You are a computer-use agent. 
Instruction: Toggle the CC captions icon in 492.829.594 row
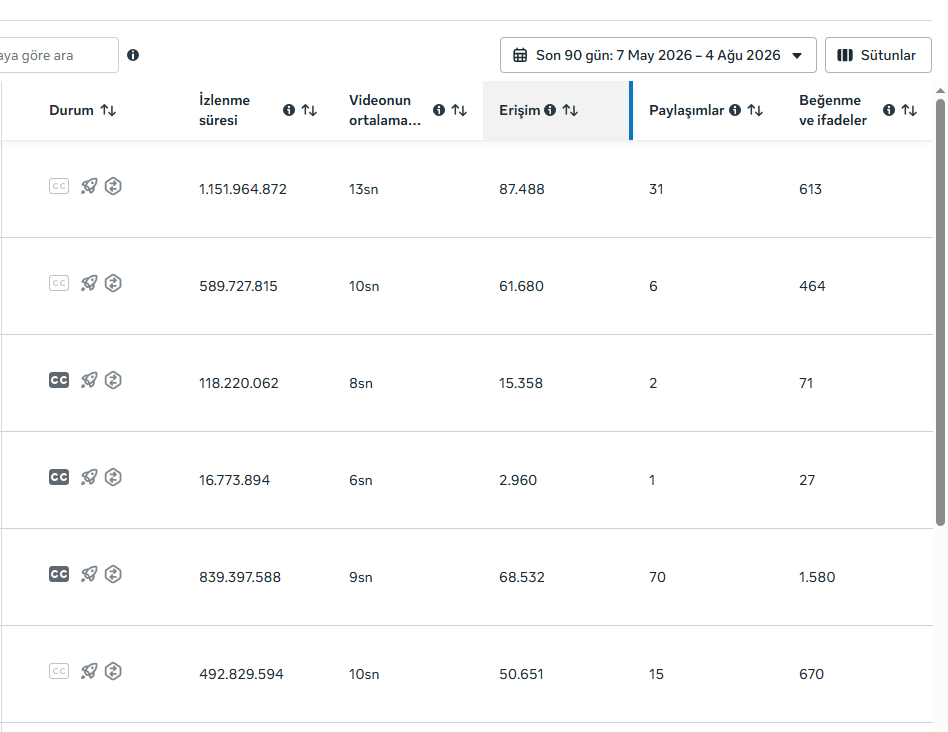tap(59, 671)
